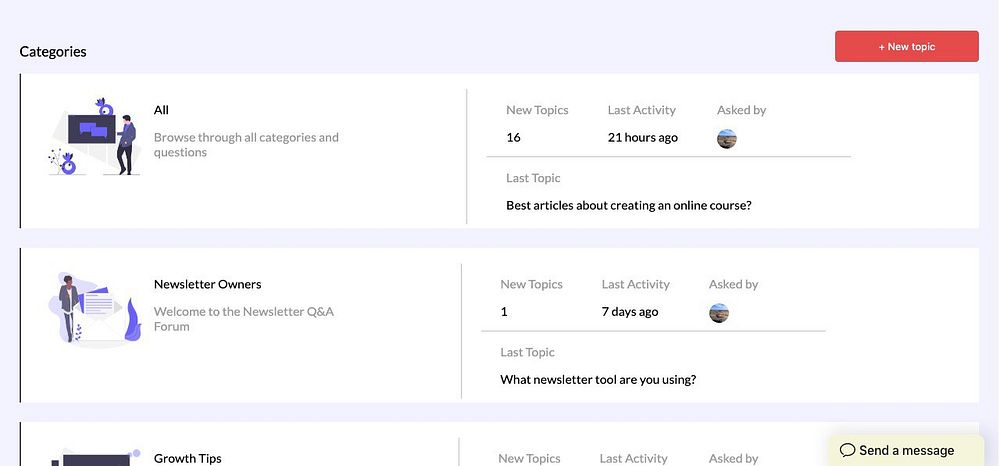Open the All category illustration
The height and width of the screenshot is (466, 1000).
point(94,137)
